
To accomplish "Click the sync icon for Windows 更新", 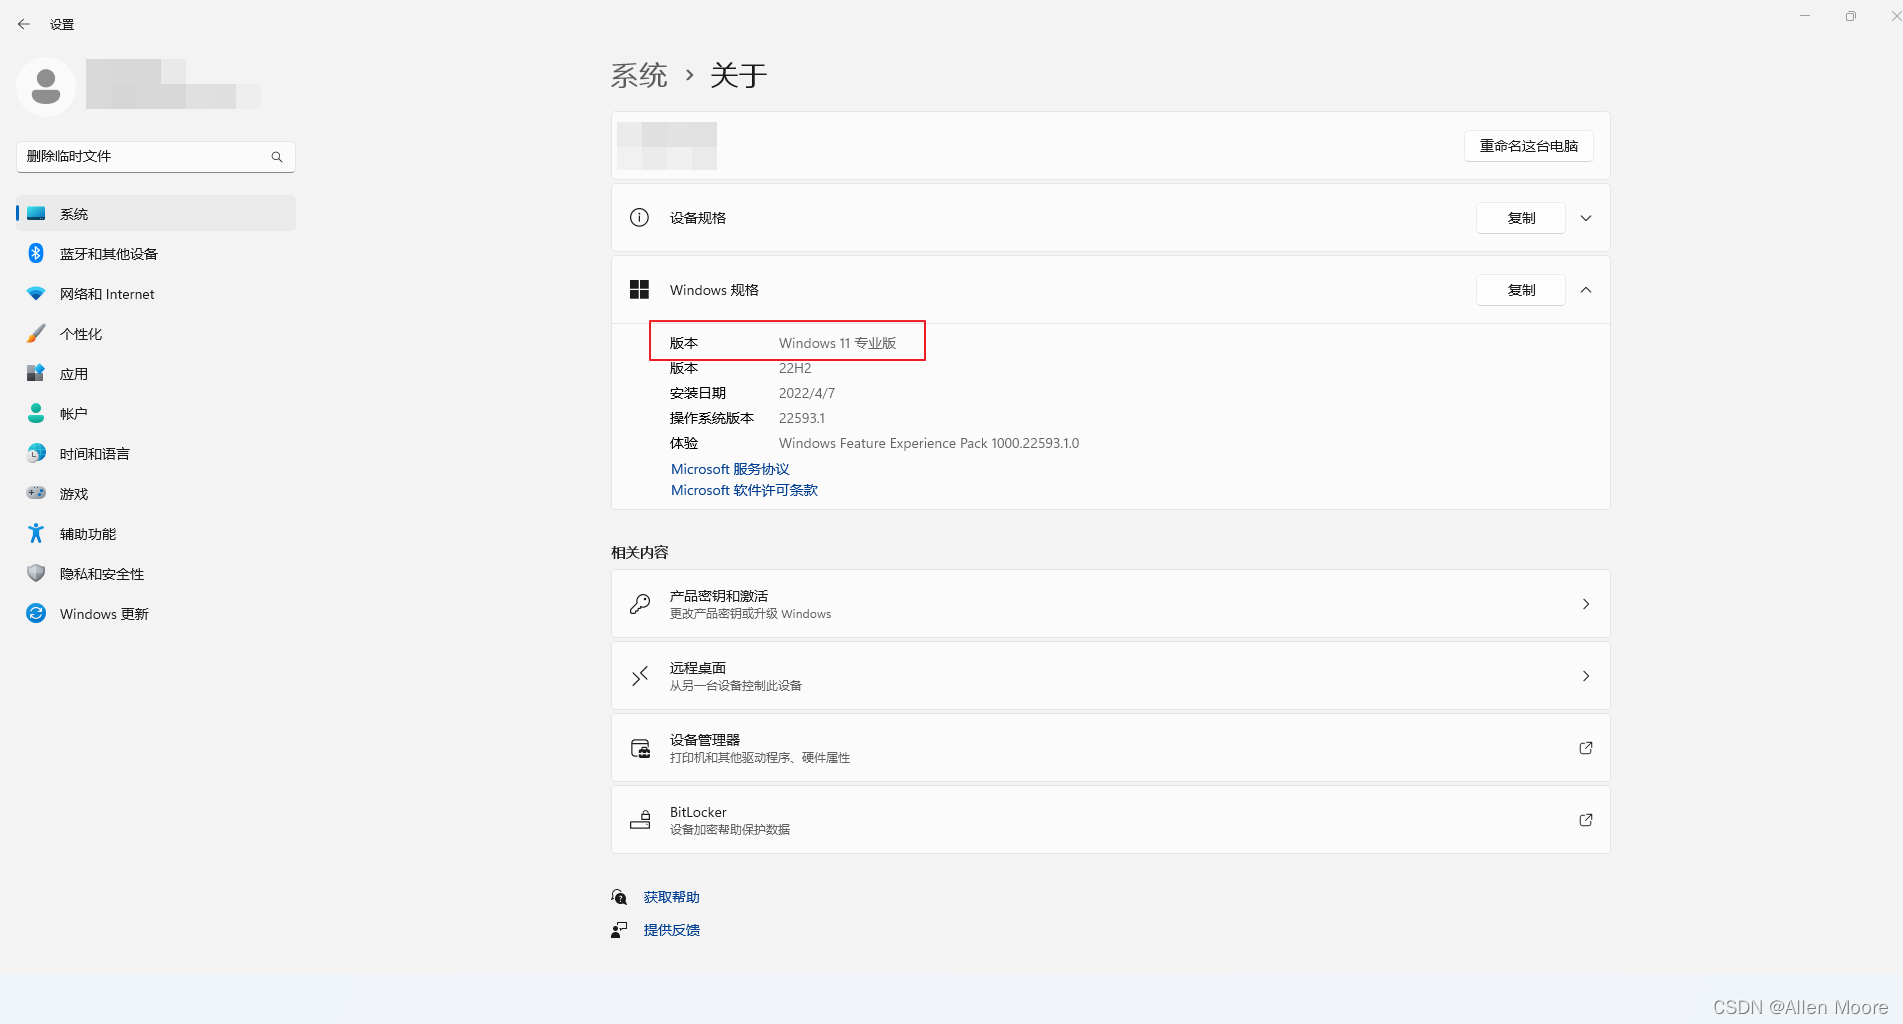I will coord(36,613).
